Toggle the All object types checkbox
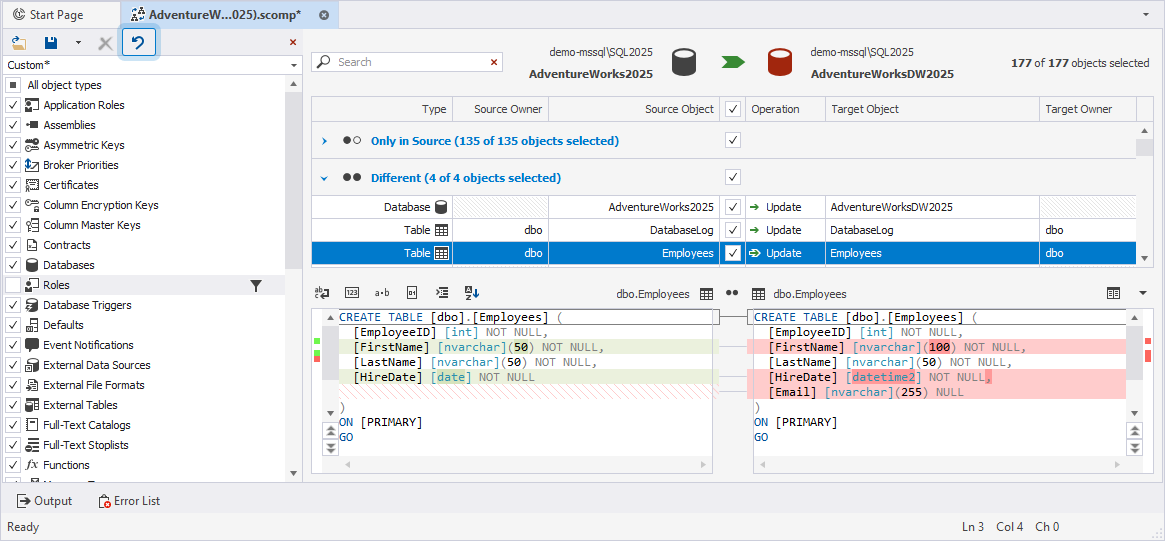Viewport: 1165px width, 541px height. click(13, 85)
